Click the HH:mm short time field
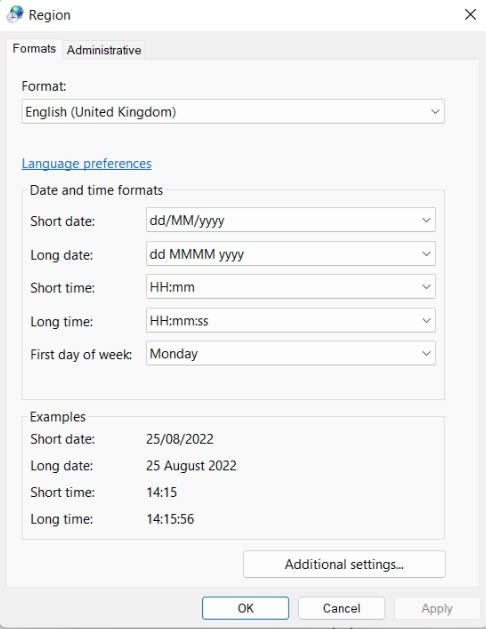Image resolution: width=486 pixels, height=629 pixels. click(x=291, y=287)
